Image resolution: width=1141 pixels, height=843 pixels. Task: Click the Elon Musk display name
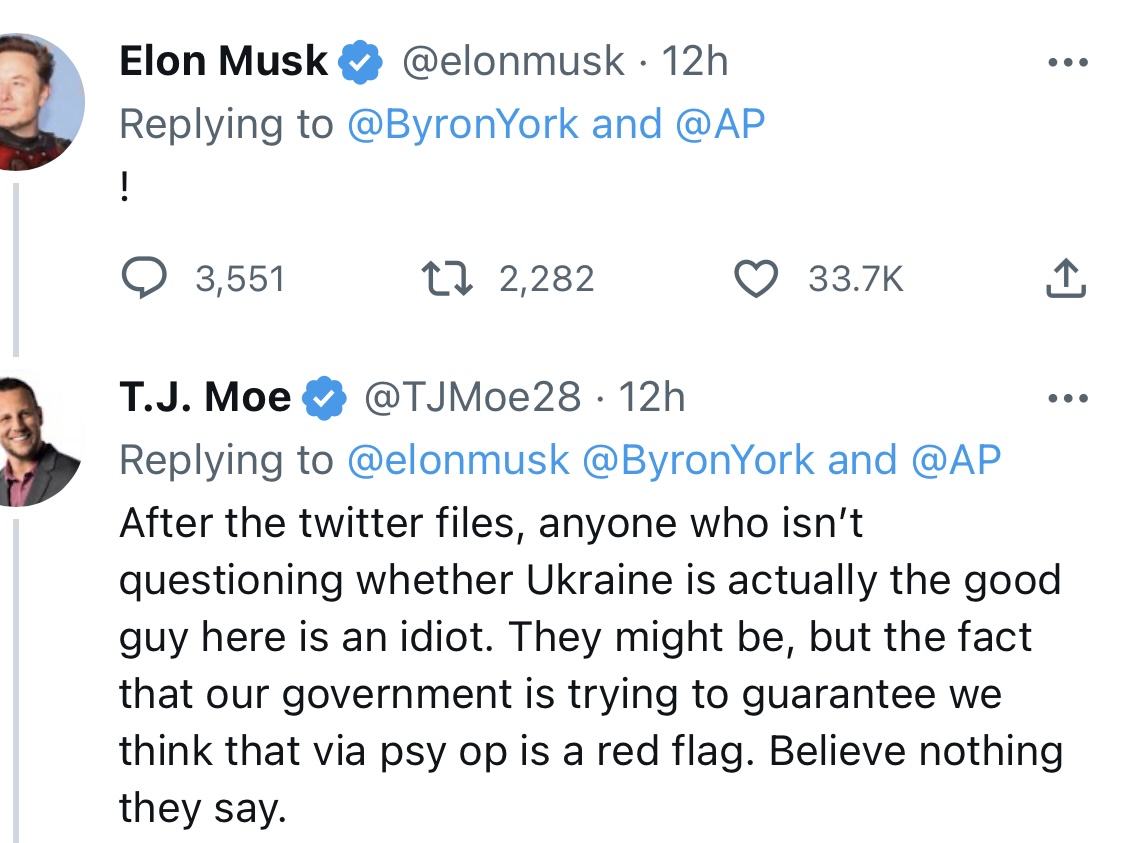tap(223, 61)
